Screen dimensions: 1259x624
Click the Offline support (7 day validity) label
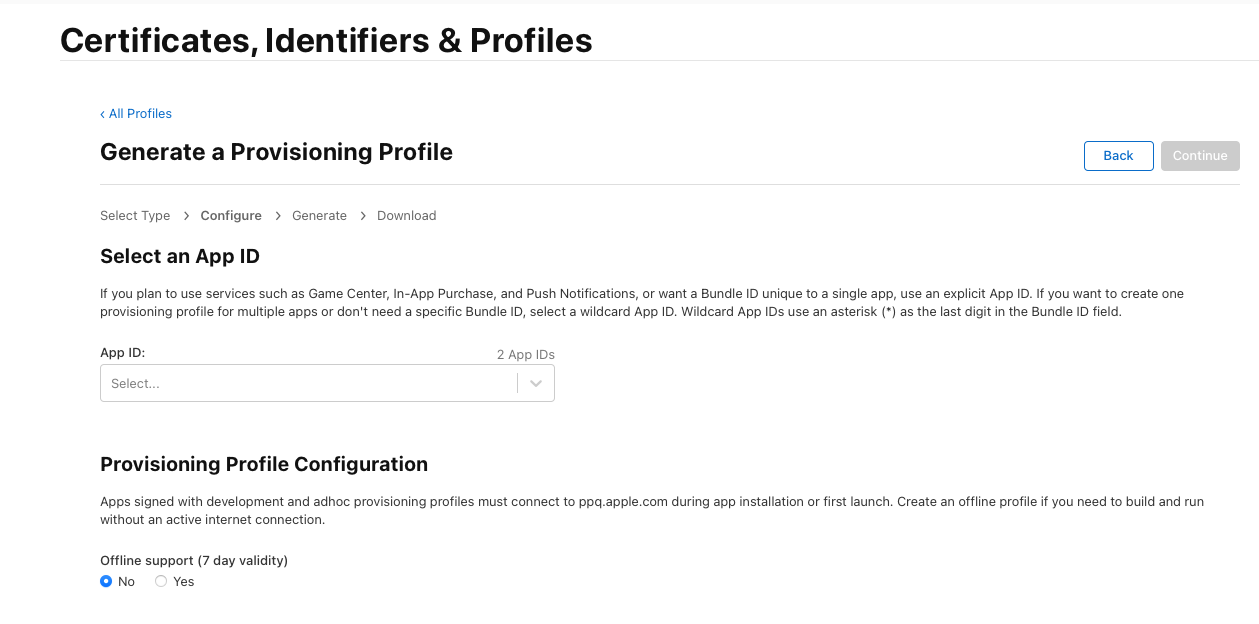coord(194,561)
